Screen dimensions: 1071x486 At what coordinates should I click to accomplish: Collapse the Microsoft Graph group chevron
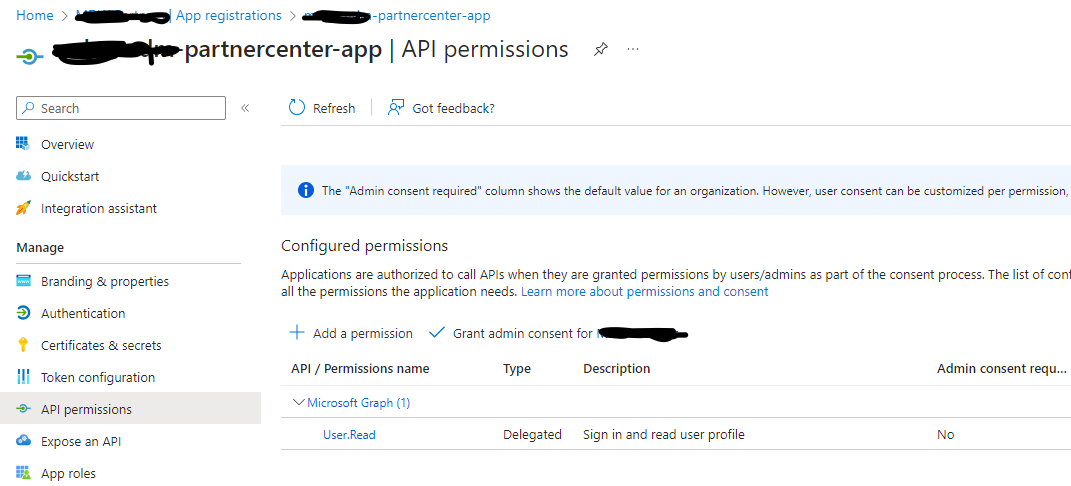point(298,402)
